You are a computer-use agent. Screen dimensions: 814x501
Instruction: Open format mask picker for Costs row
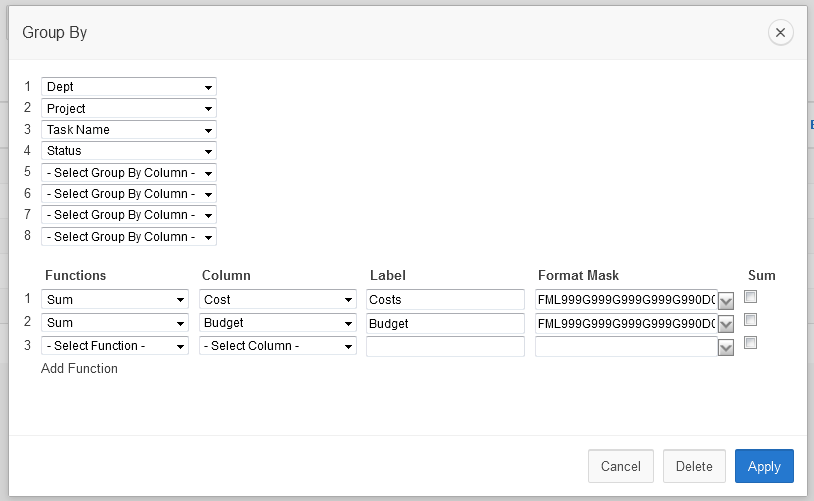[x=727, y=300]
